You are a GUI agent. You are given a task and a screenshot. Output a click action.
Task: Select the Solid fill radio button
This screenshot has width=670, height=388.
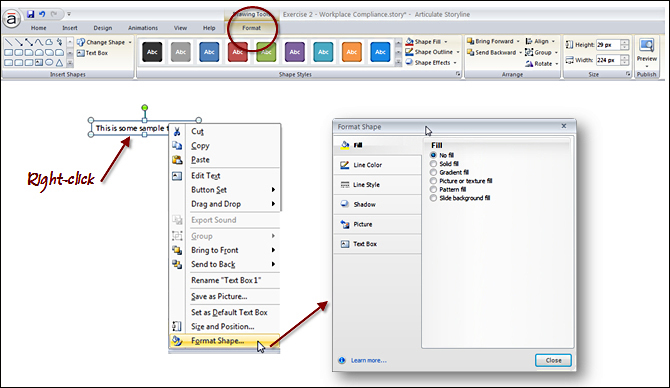[x=433, y=164]
